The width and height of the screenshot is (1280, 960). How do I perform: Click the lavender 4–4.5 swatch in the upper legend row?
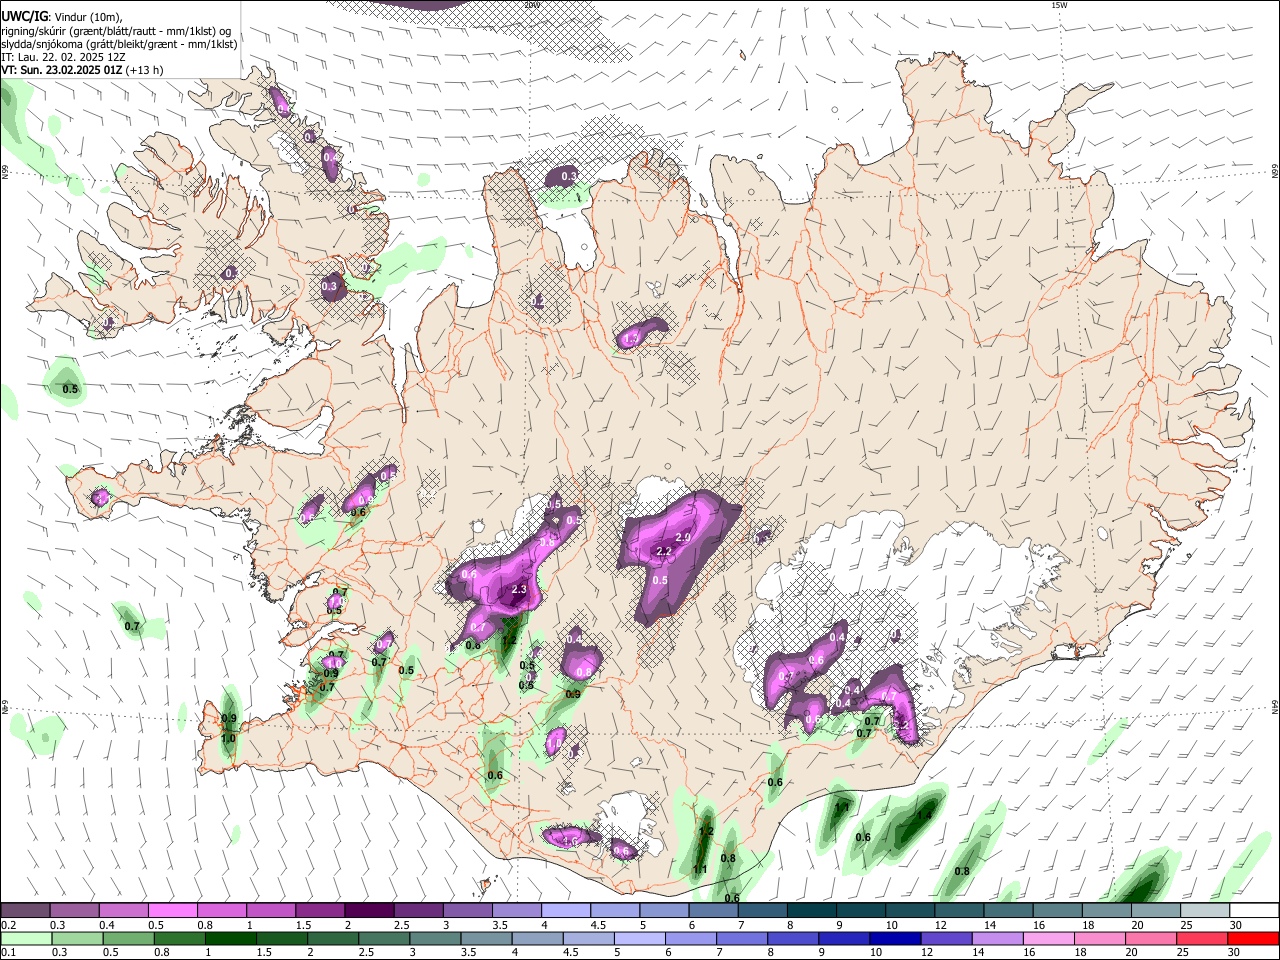pos(566,910)
